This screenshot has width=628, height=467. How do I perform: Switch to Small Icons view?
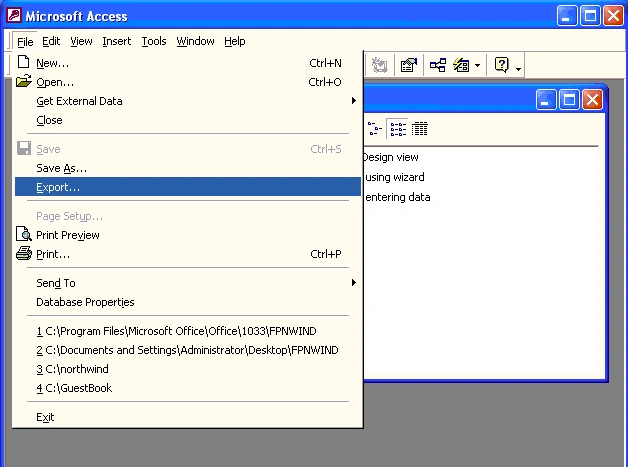tap(375, 129)
